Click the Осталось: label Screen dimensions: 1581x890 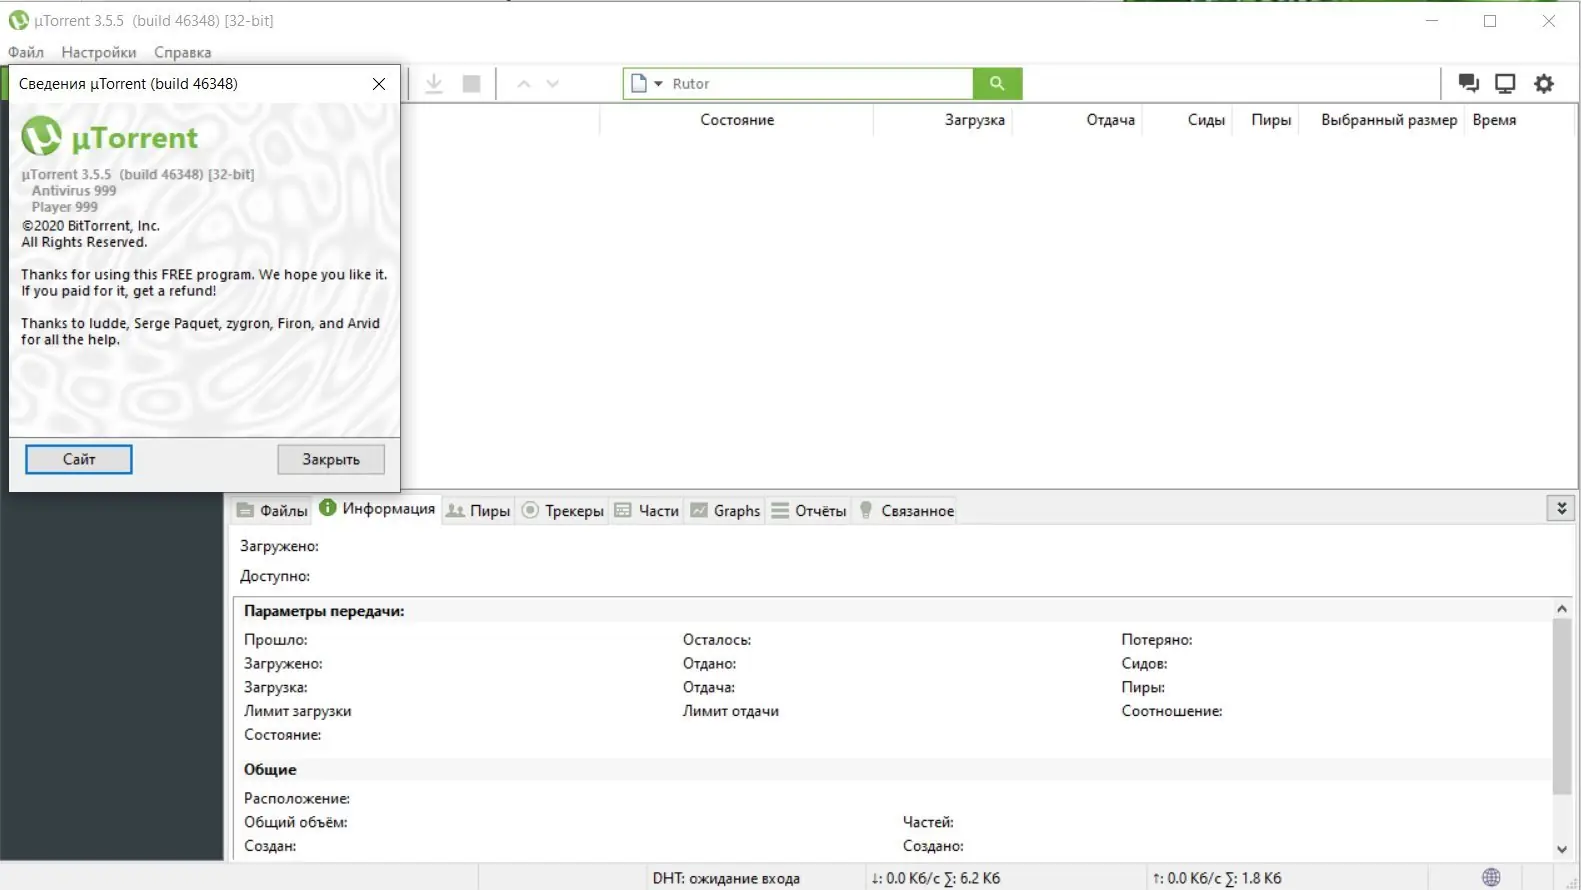pos(717,640)
